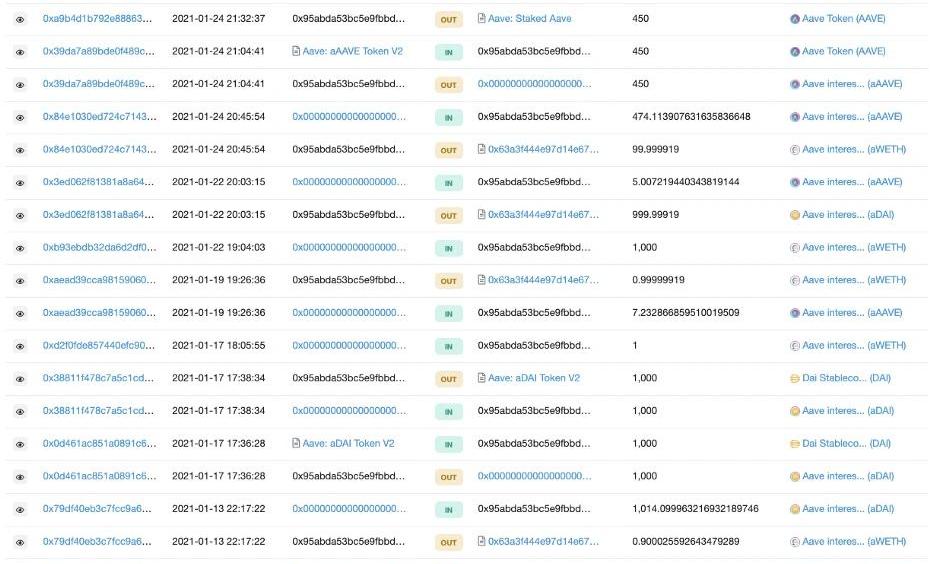Open null address recipient in the 450 aAAVE row
The height and width of the screenshot is (564, 933).
534,84
